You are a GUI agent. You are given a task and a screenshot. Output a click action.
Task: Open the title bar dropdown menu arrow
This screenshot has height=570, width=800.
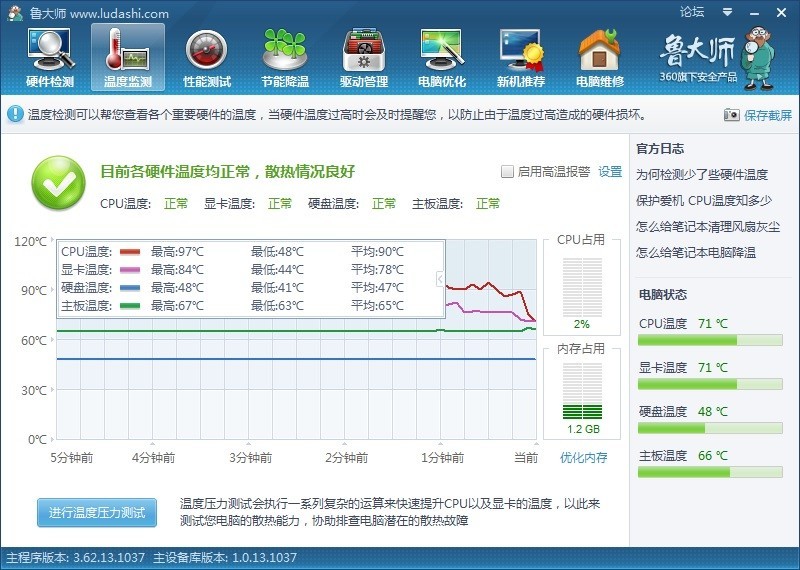click(728, 12)
